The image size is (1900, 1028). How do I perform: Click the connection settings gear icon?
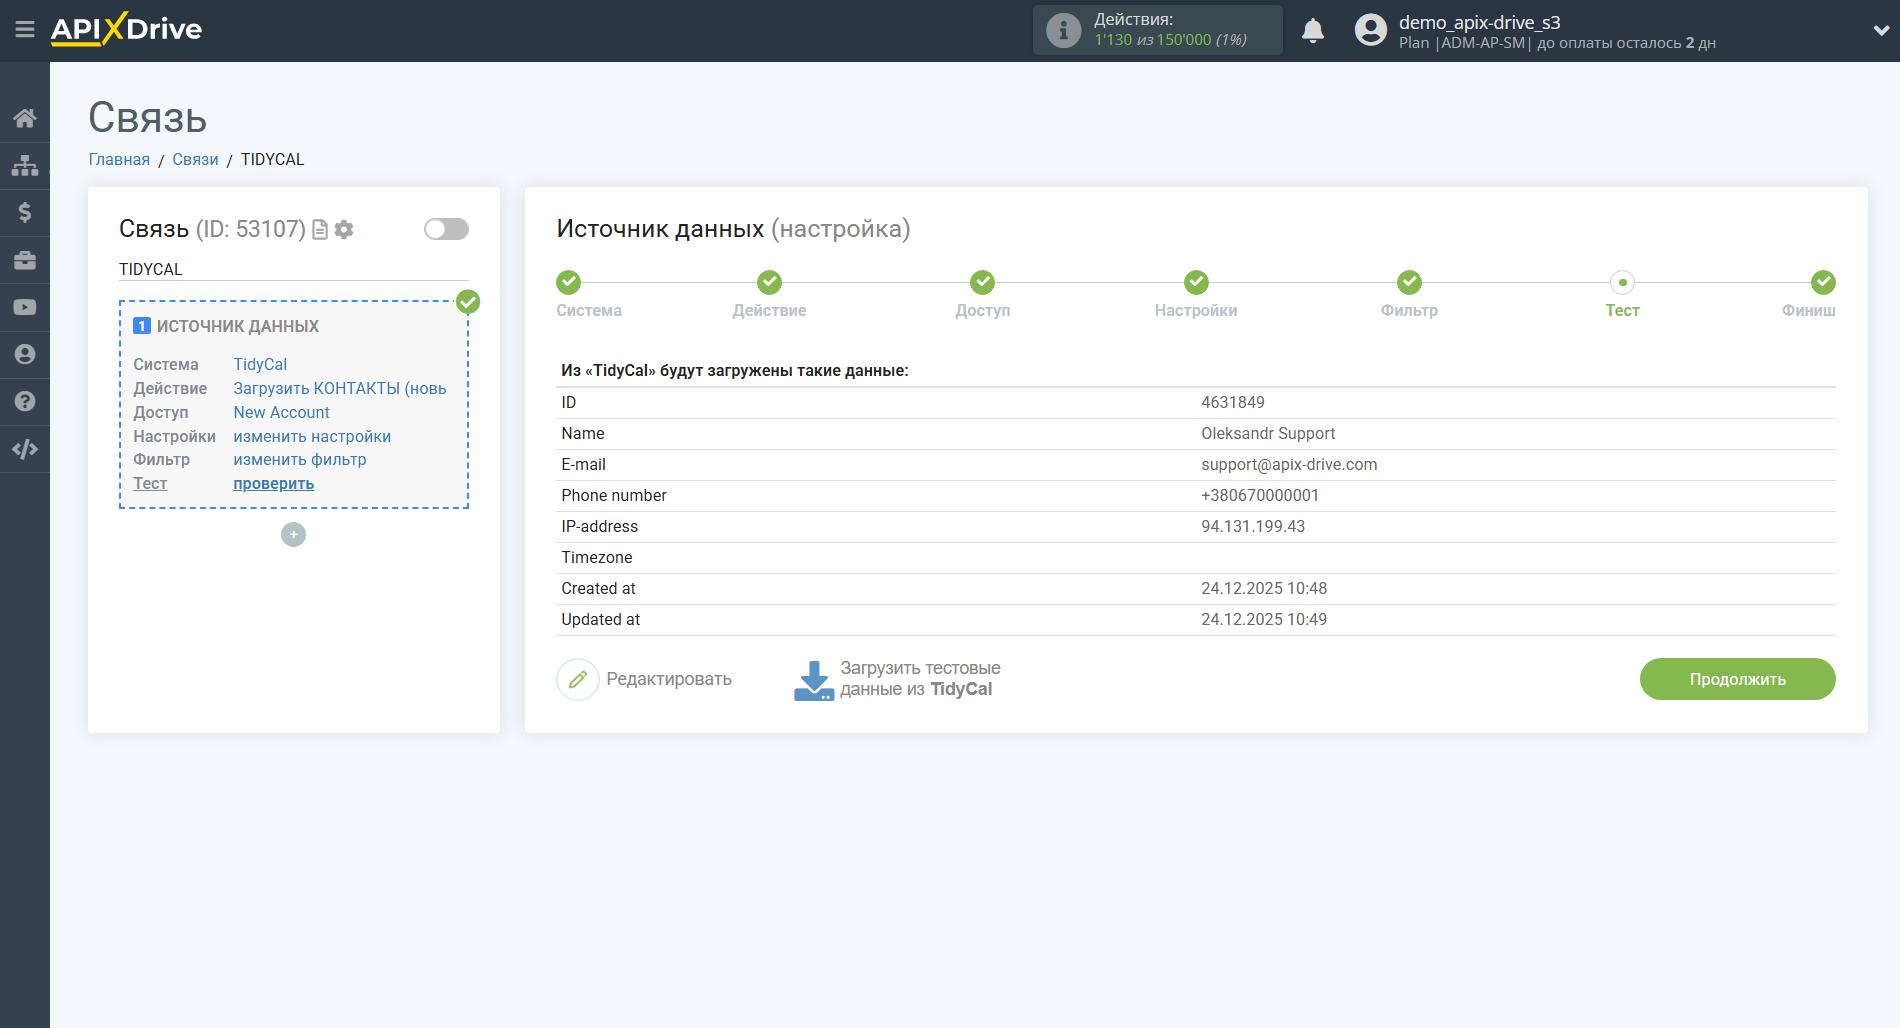pyautogui.click(x=344, y=230)
